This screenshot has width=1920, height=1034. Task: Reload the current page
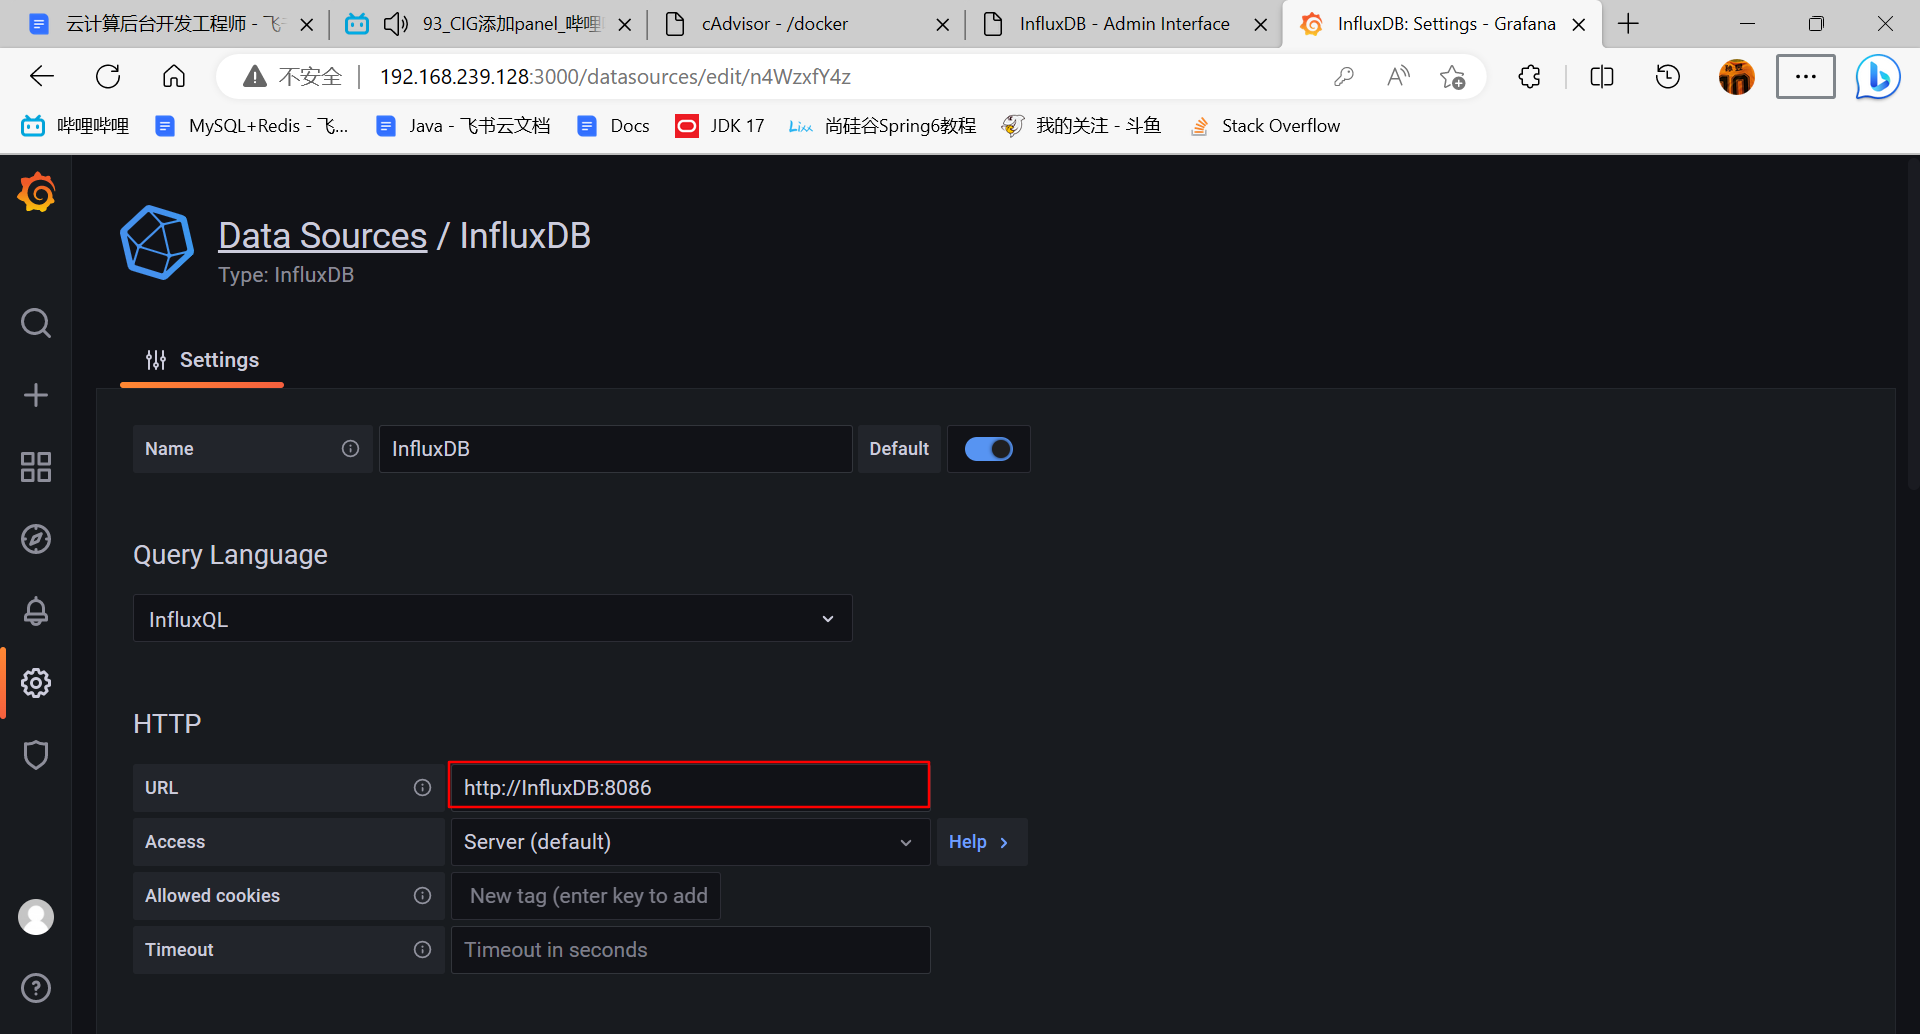coord(108,77)
